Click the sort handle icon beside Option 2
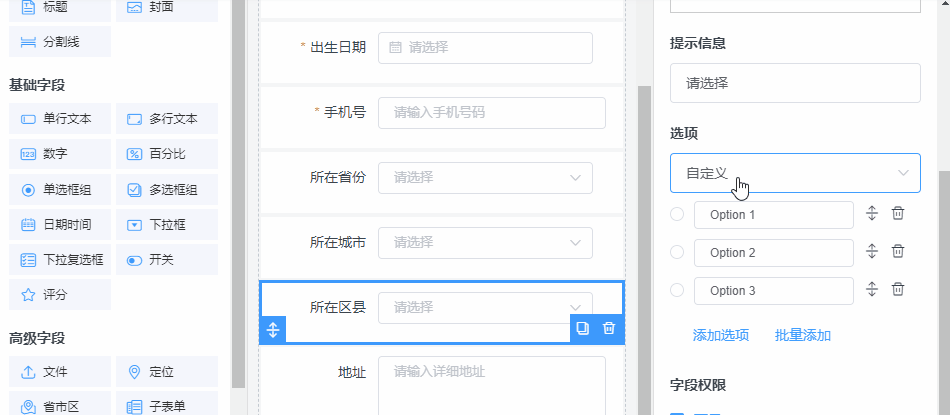The width and height of the screenshot is (950, 415). pos(871,252)
